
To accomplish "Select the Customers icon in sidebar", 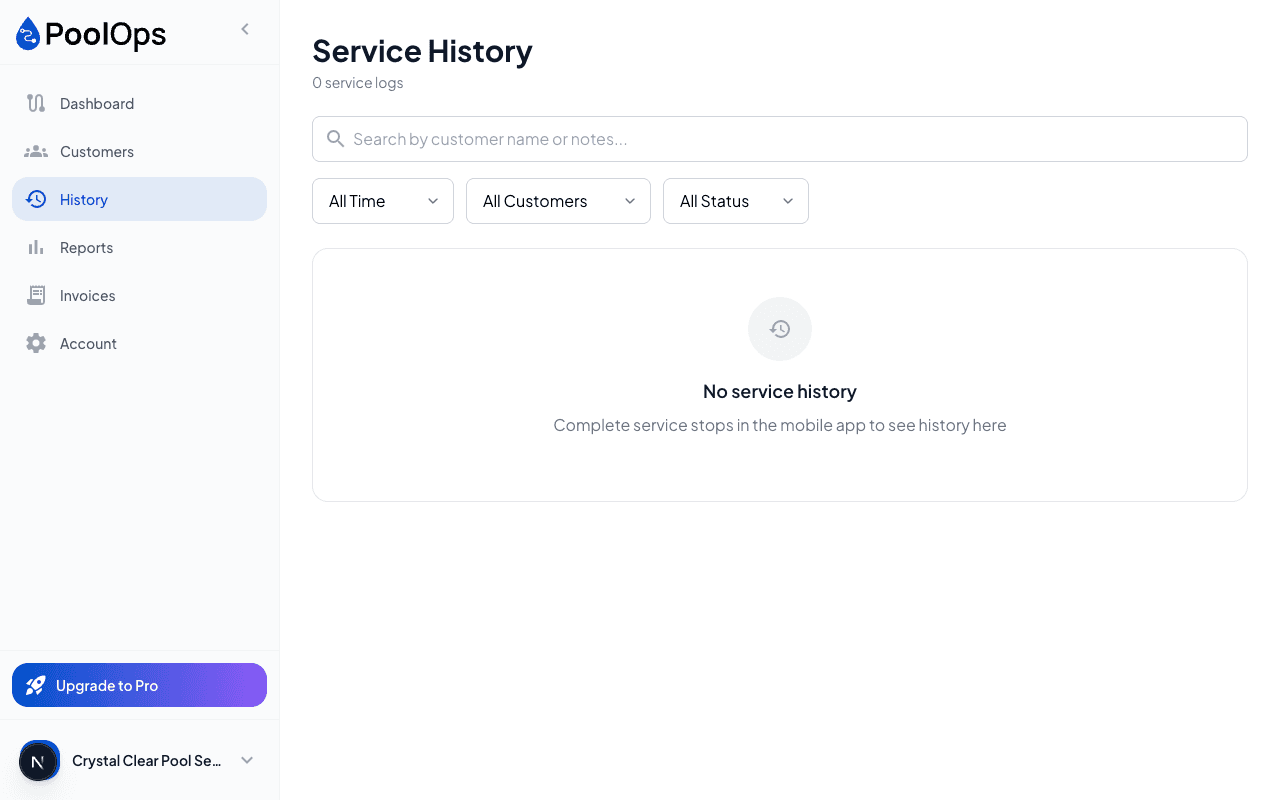I will click(x=36, y=151).
